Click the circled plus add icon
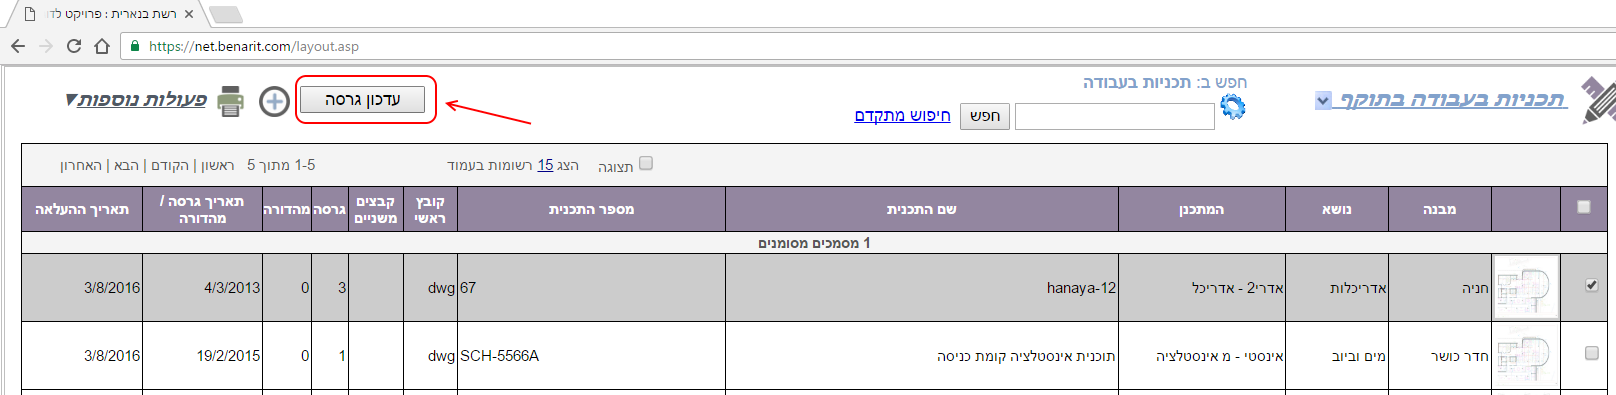 (274, 101)
